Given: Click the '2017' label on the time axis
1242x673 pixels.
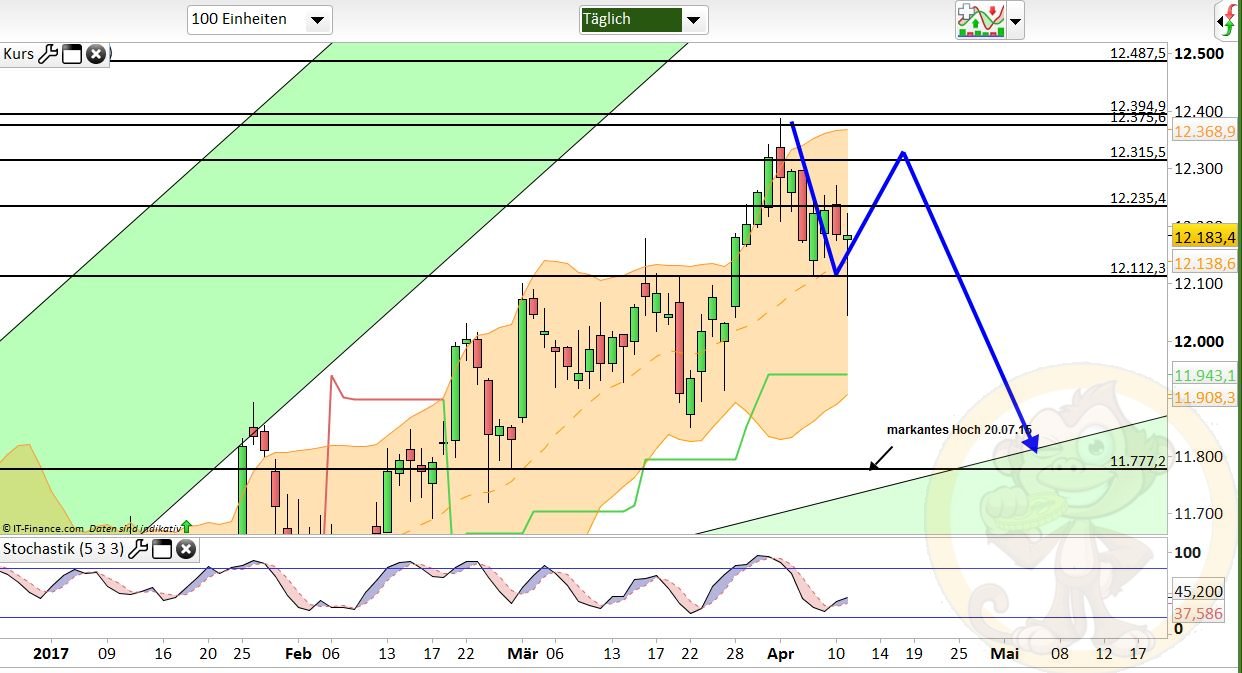Looking at the screenshot, I should pos(52,653).
